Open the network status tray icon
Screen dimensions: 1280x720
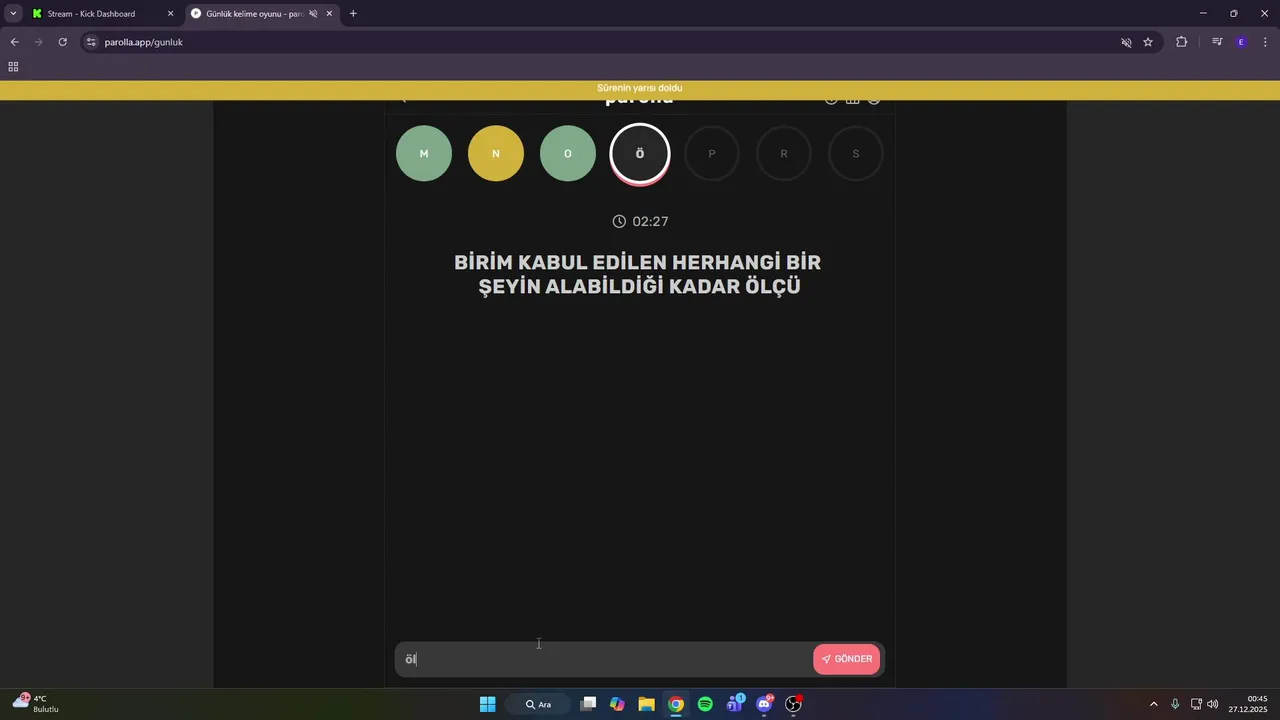click(x=1196, y=704)
